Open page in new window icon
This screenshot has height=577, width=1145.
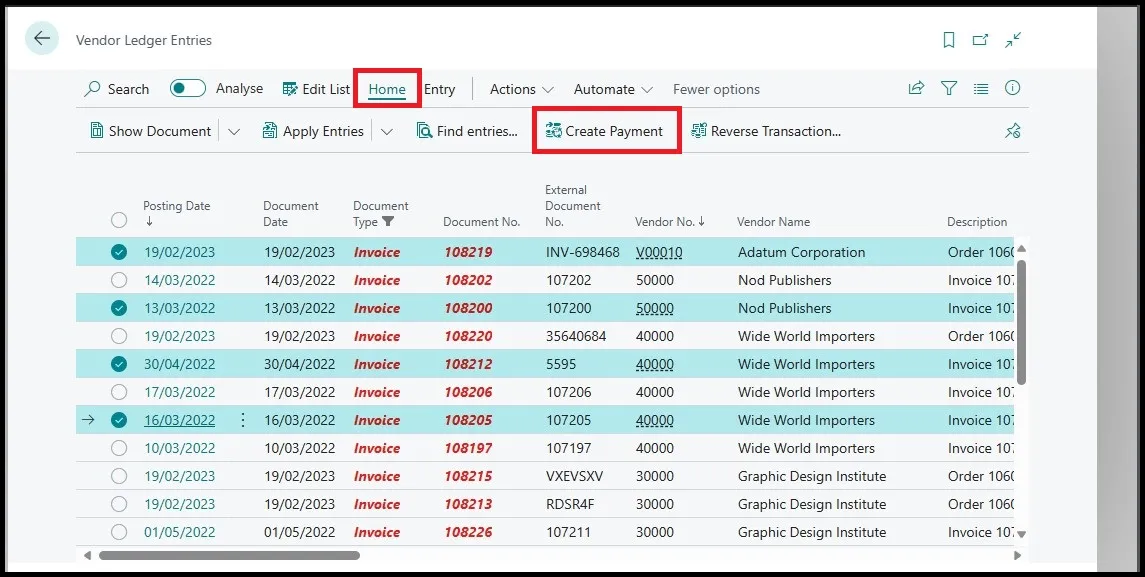point(981,40)
